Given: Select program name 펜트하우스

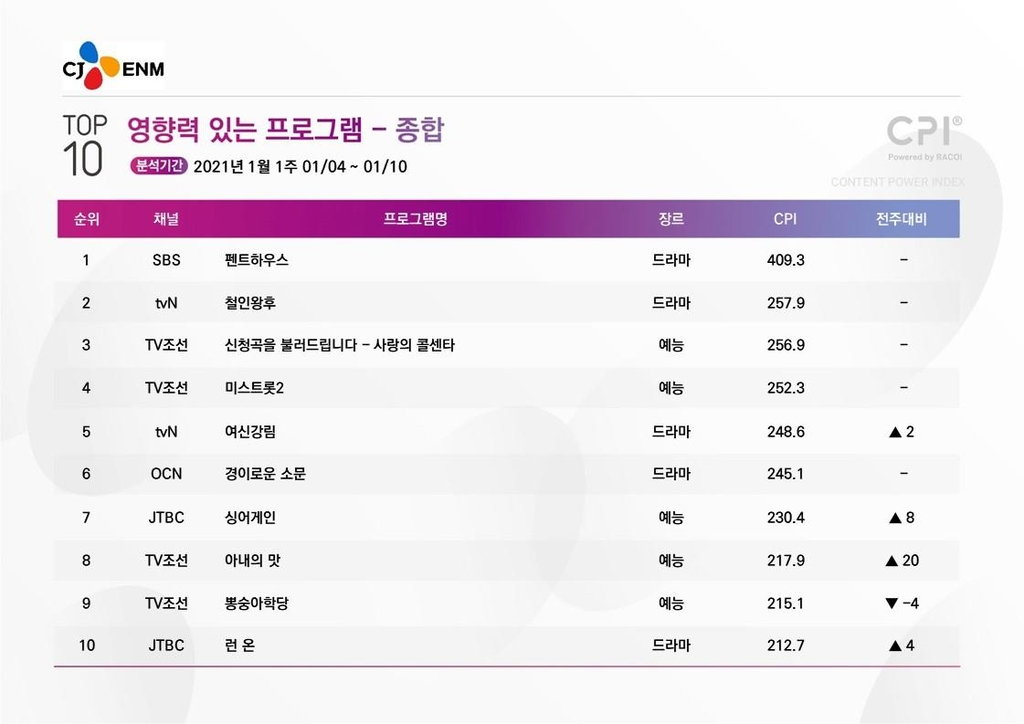Looking at the screenshot, I should click(257, 260).
